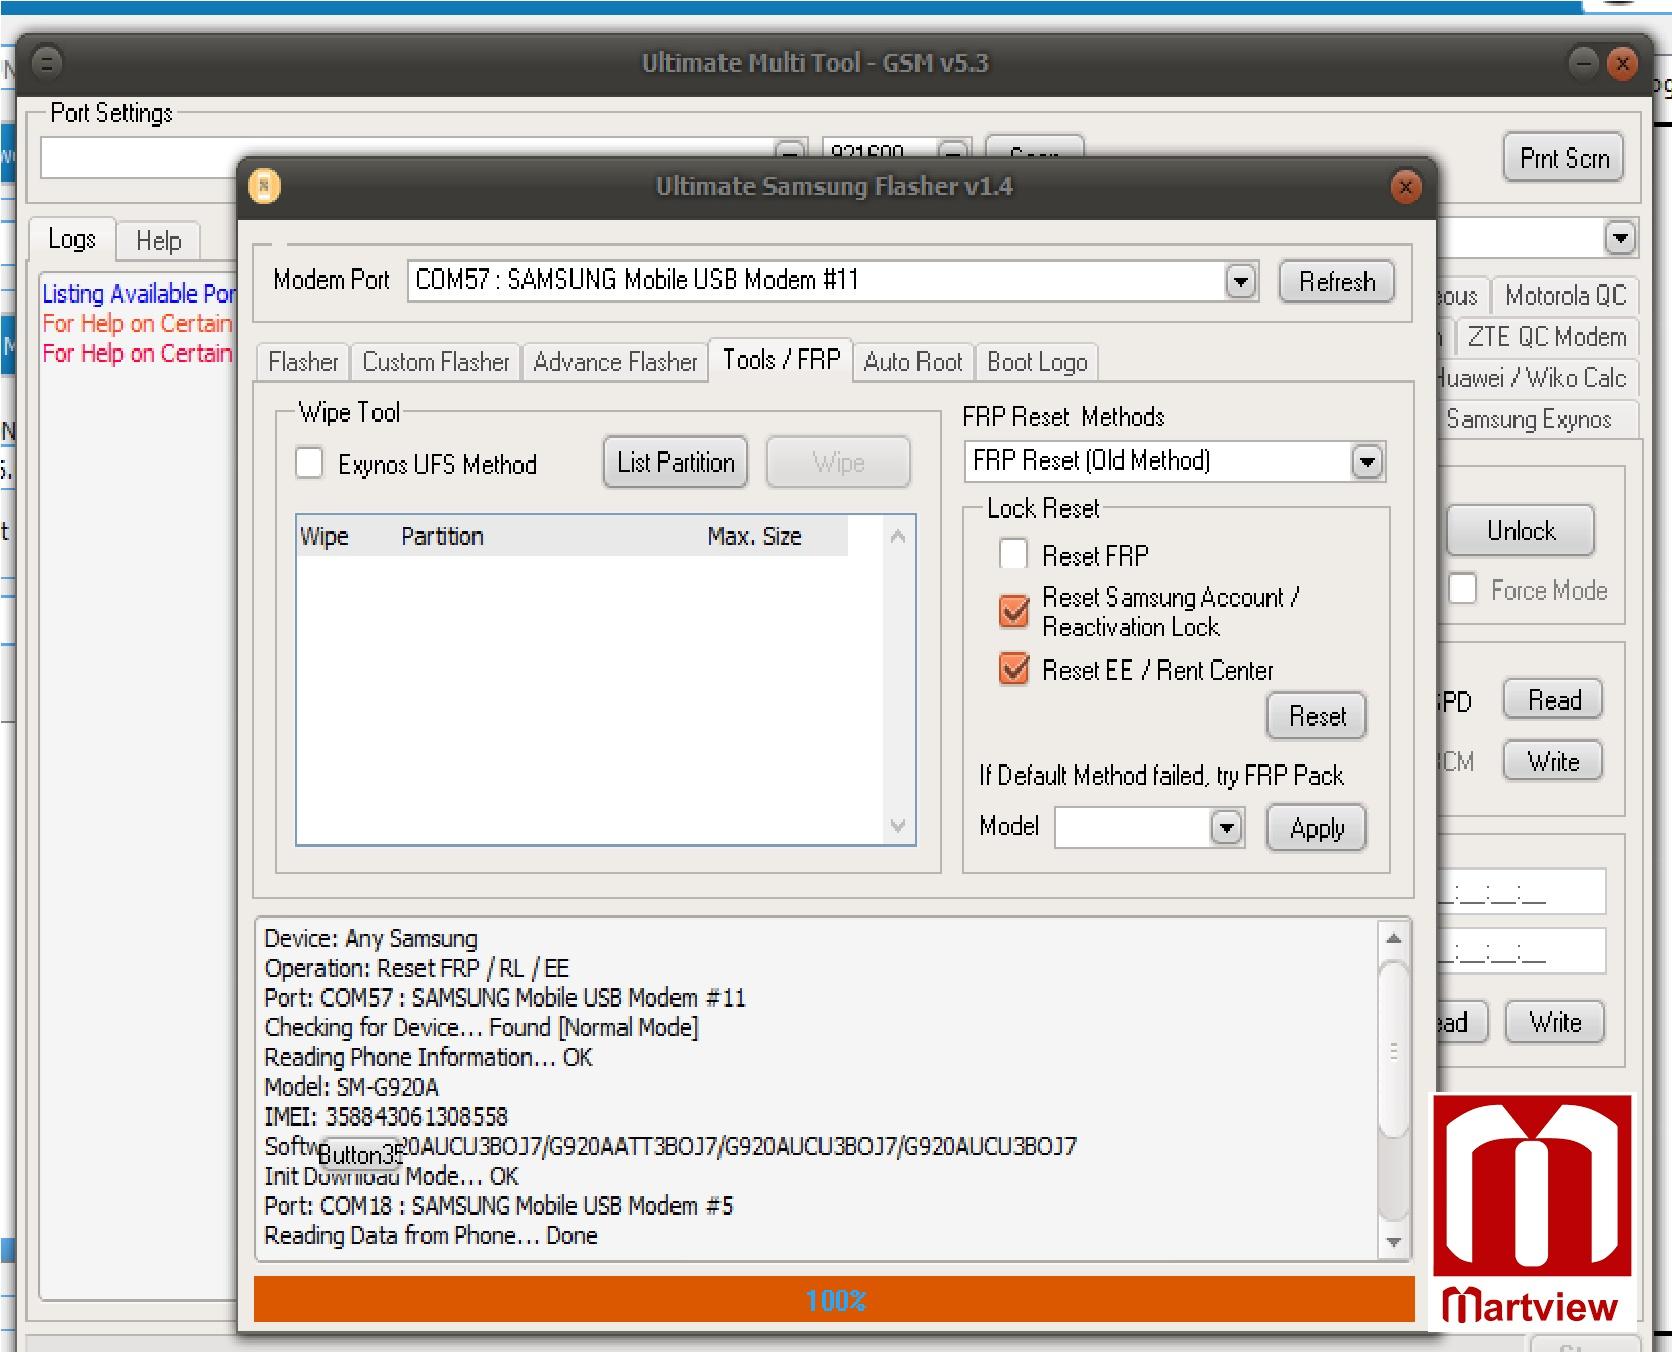Click the Wipe column header
This screenshot has width=1672, height=1352.
click(324, 537)
